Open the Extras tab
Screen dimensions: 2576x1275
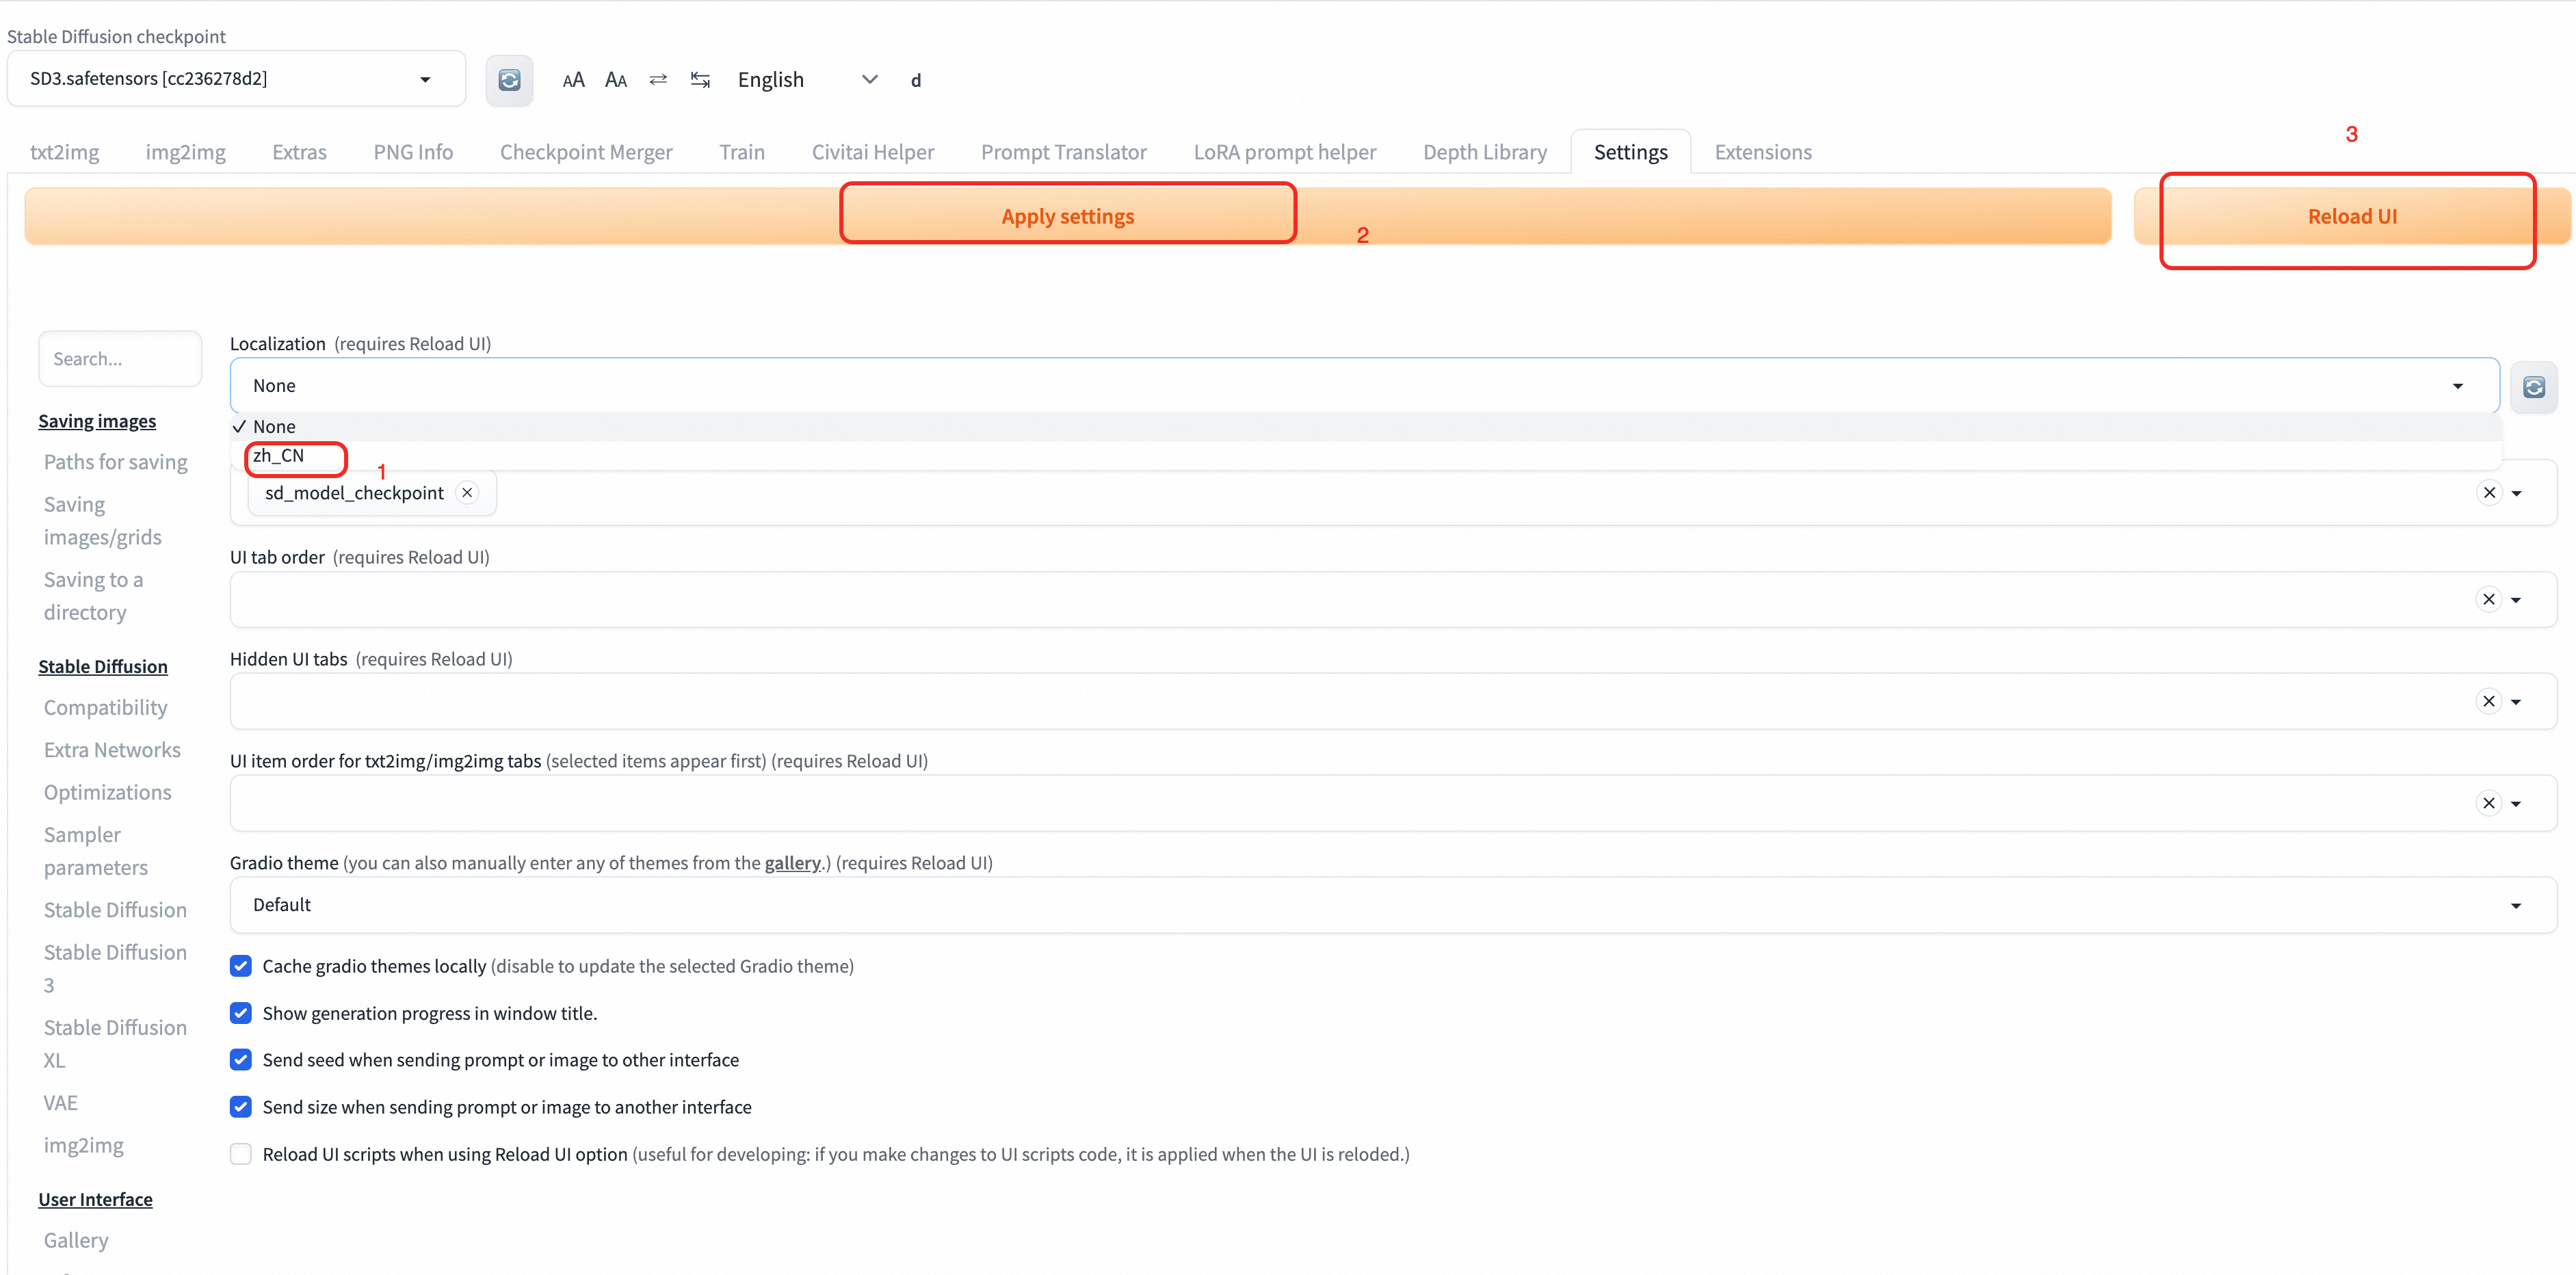(300, 152)
